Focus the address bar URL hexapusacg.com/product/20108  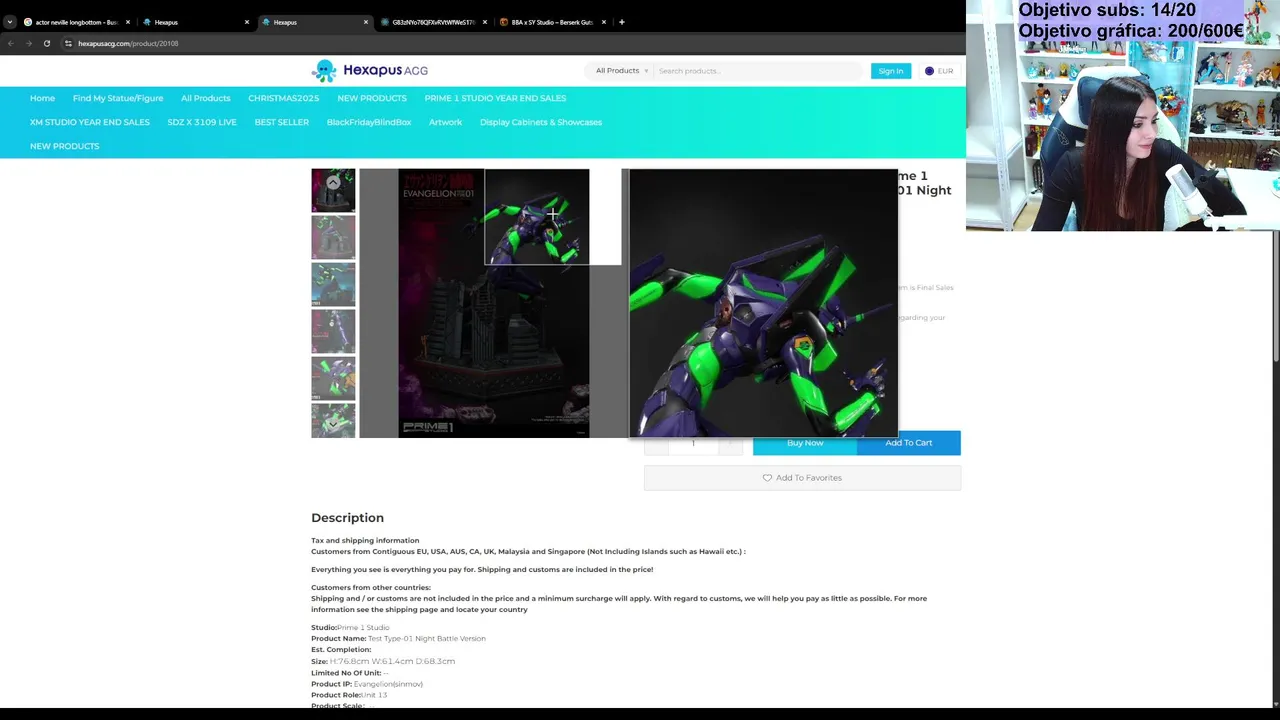coord(128,43)
